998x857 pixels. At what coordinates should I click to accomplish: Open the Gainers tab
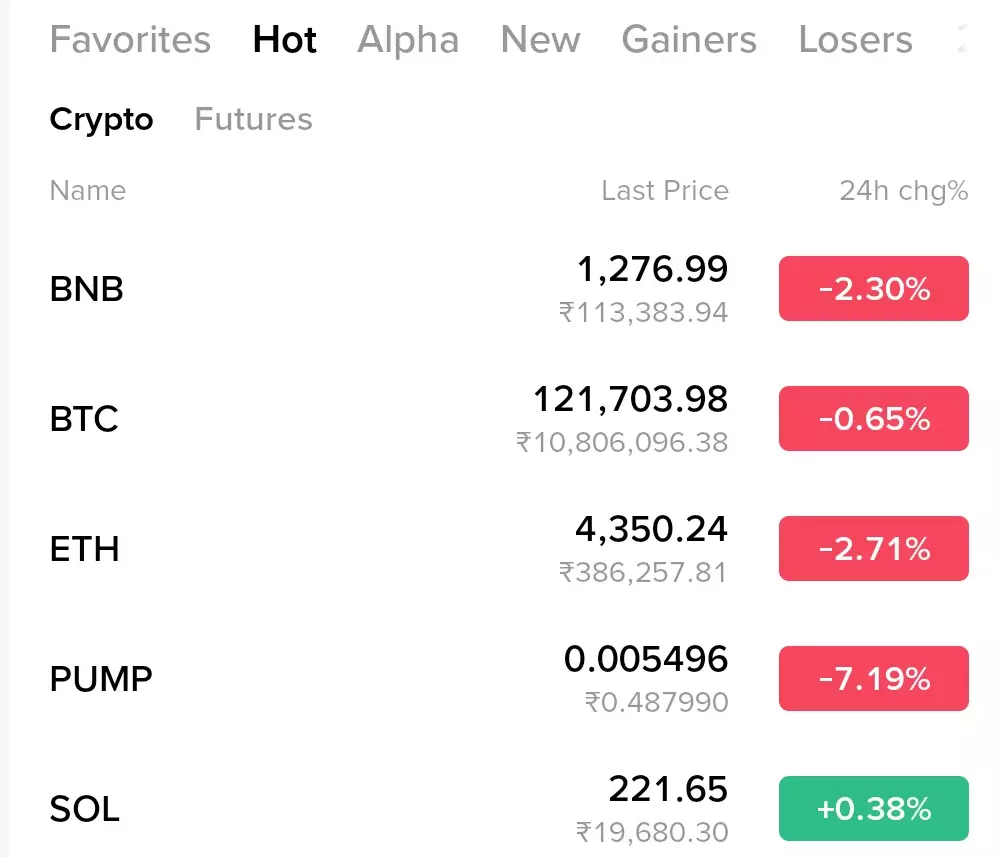click(x=689, y=40)
